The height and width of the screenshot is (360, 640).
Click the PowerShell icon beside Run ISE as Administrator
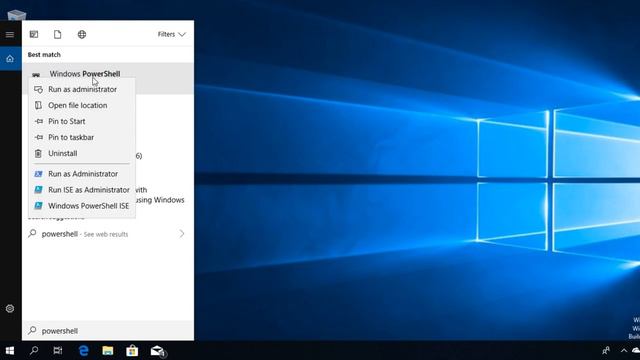38,190
